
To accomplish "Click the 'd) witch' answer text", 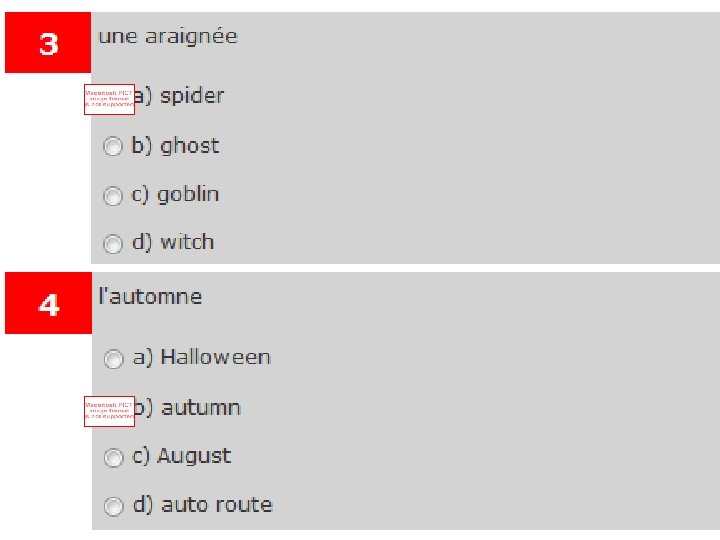I will click(x=174, y=242).
